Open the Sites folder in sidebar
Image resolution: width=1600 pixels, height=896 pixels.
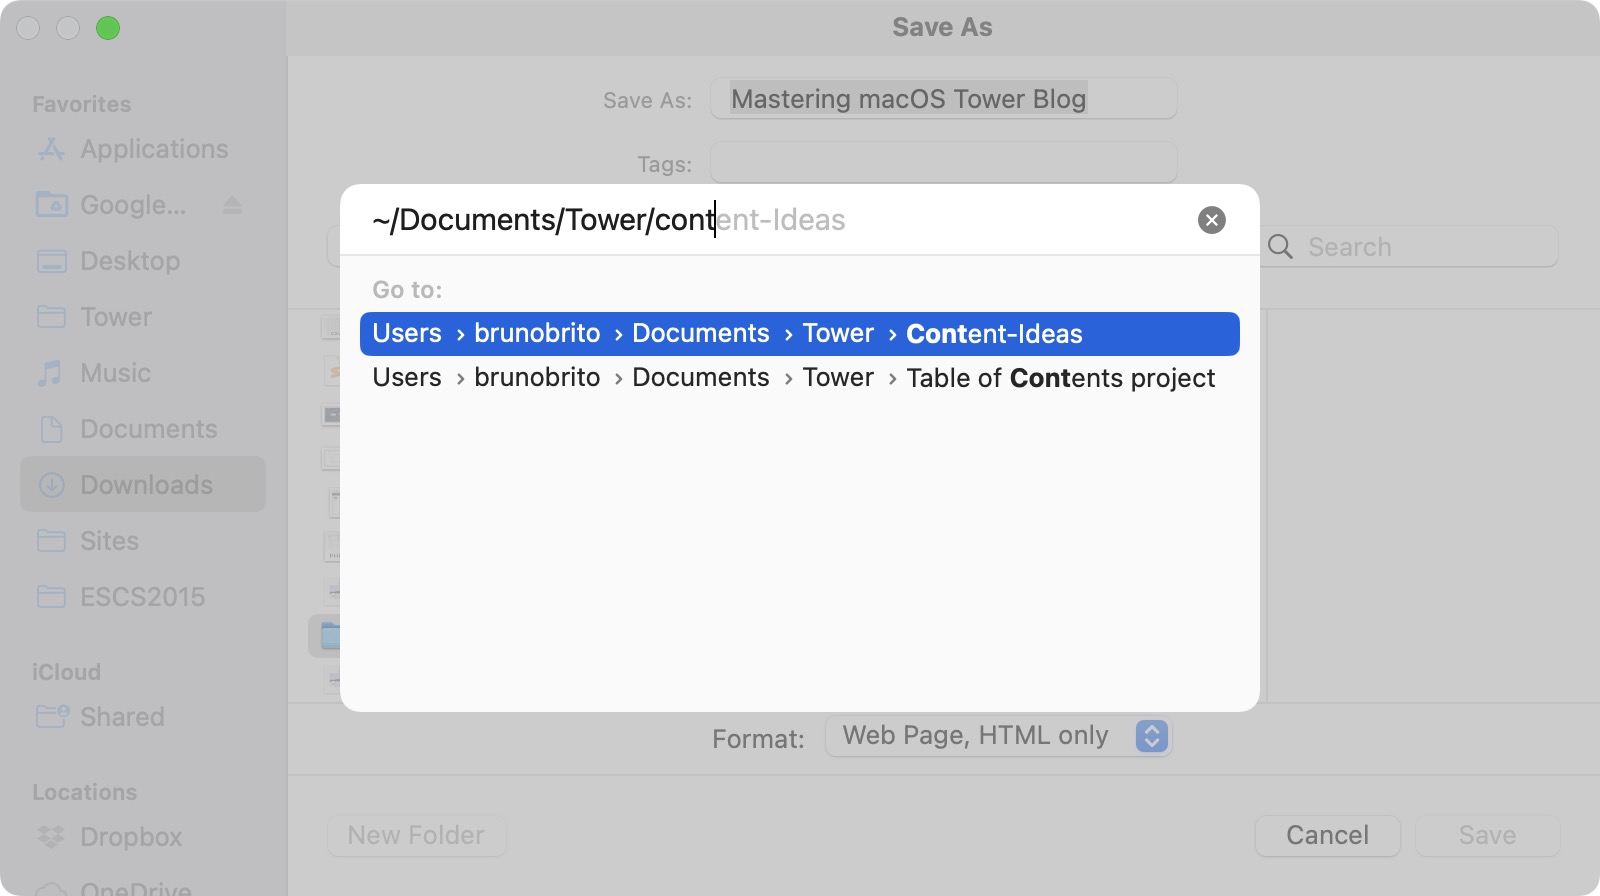tap(109, 541)
